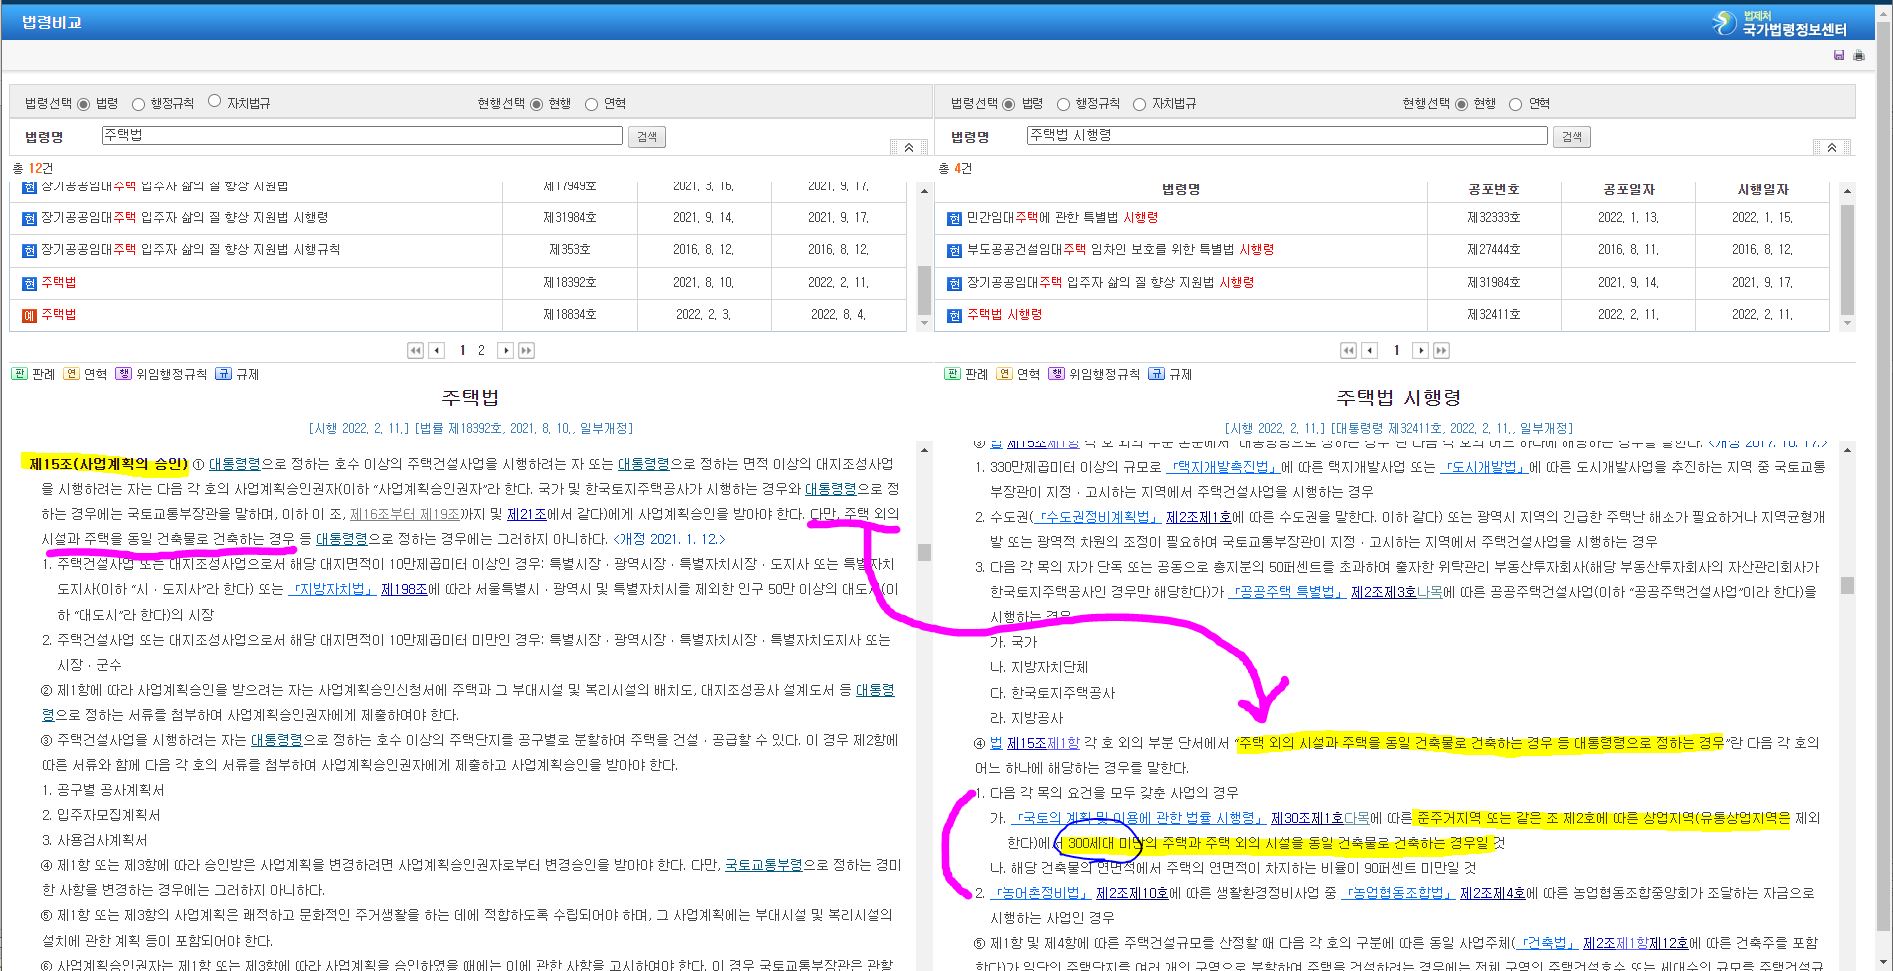Open 주택법 시행령 in right list
The width and height of the screenshot is (1893, 971).
[x=1004, y=315]
